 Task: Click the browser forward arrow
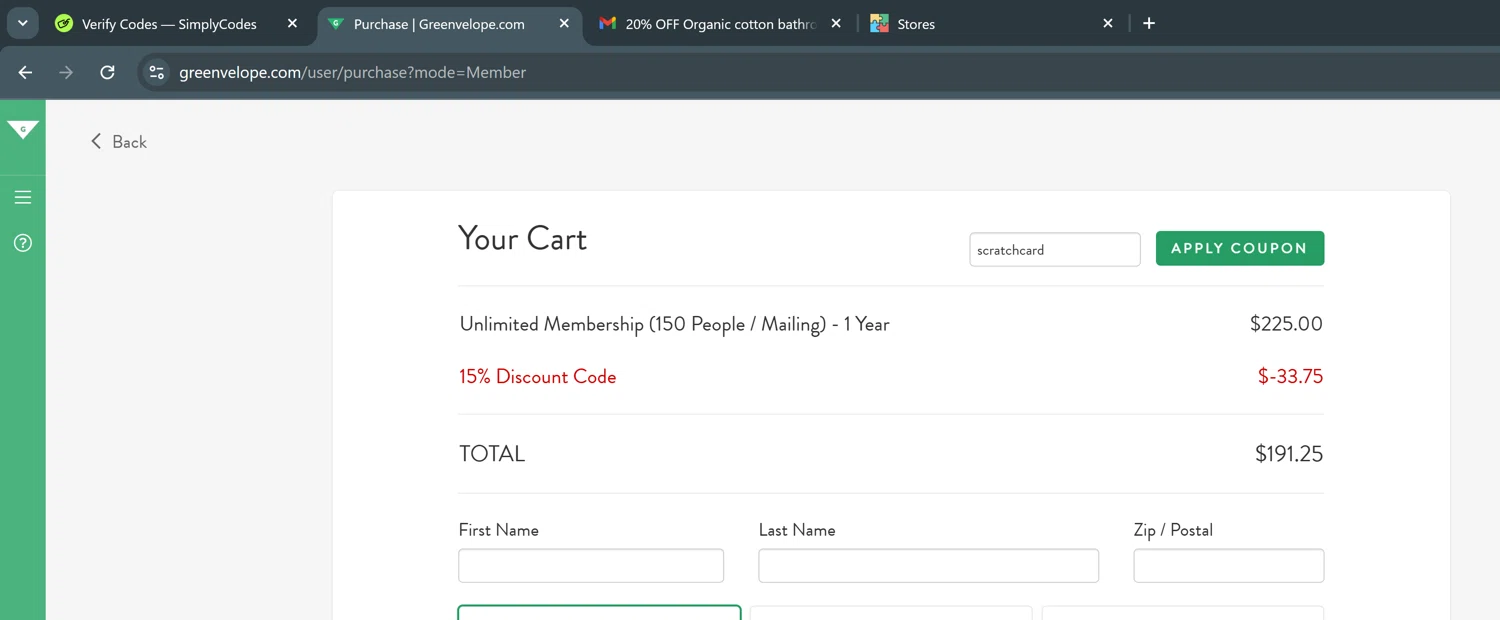(x=66, y=72)
